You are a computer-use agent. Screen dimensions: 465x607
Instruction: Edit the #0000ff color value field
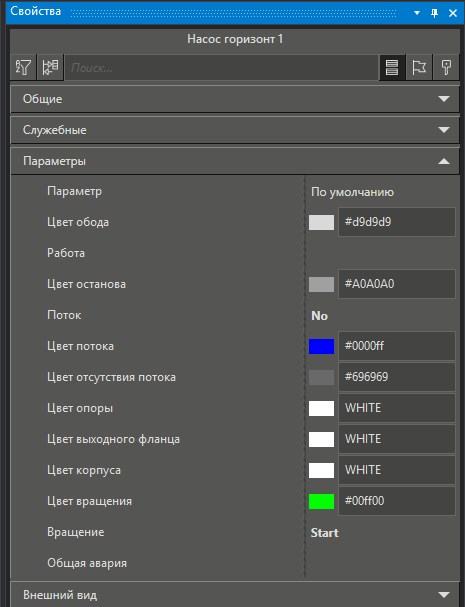point(397,346)
